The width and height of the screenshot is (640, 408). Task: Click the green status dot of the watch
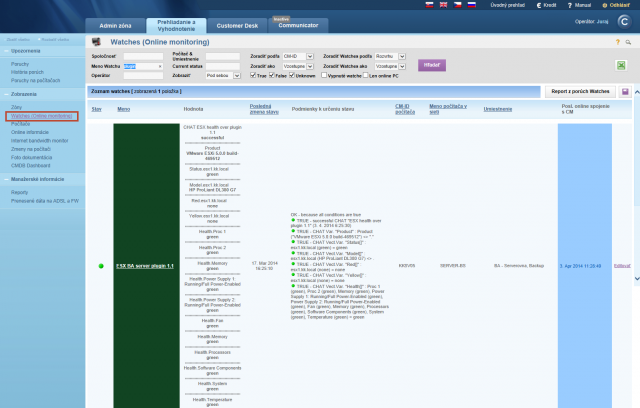(x=101, y=266)
